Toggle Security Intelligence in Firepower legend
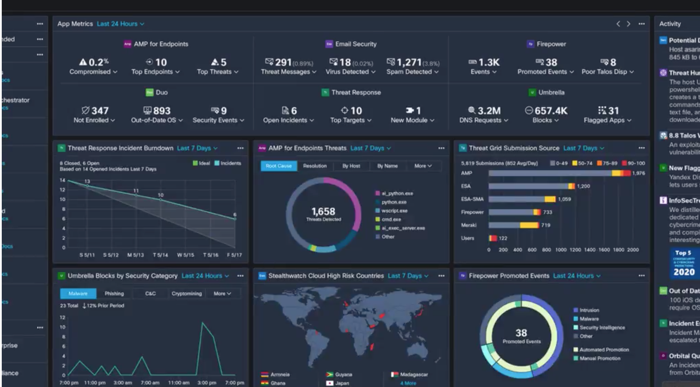Image resolution: width=700 pixels, height=387 pixels. tap(599, 327)
